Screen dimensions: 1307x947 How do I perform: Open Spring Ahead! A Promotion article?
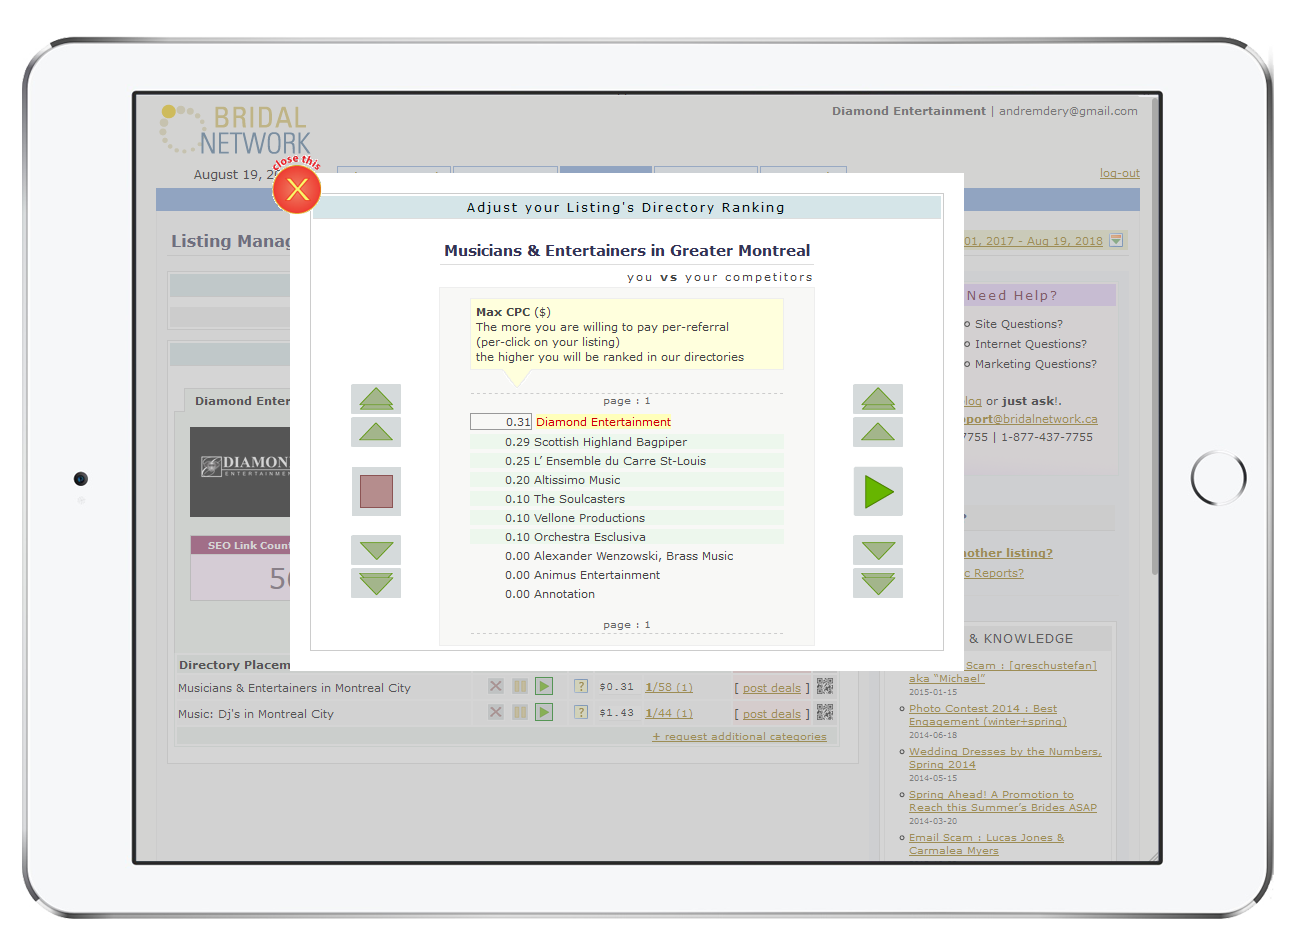point(1002,801)
